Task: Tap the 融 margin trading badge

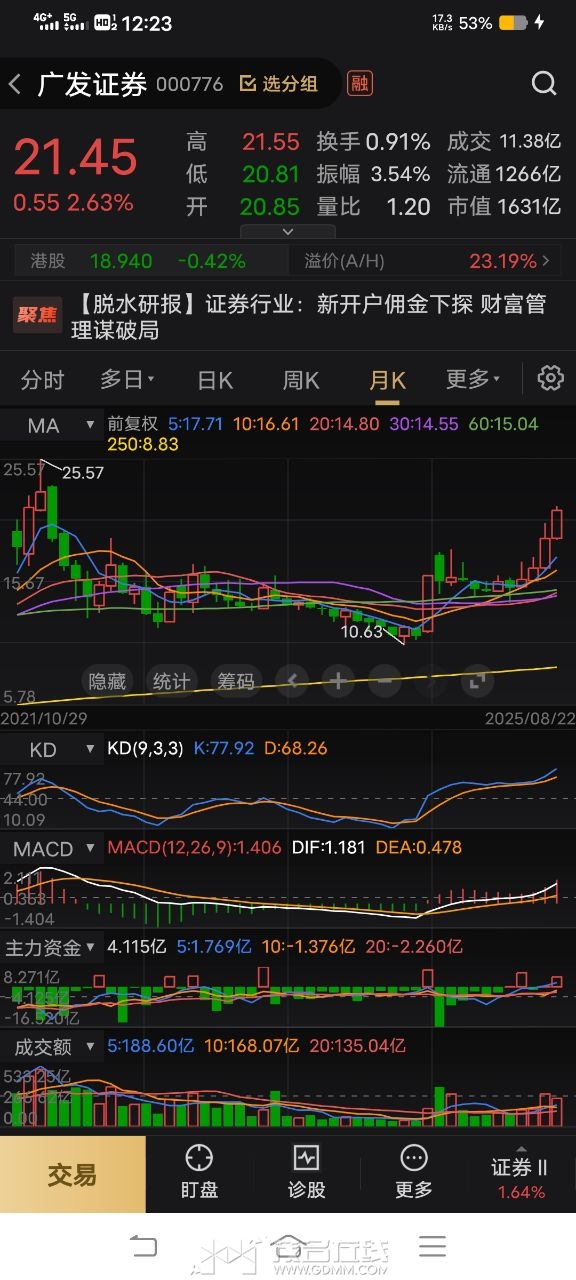Action: coord(359,84)
